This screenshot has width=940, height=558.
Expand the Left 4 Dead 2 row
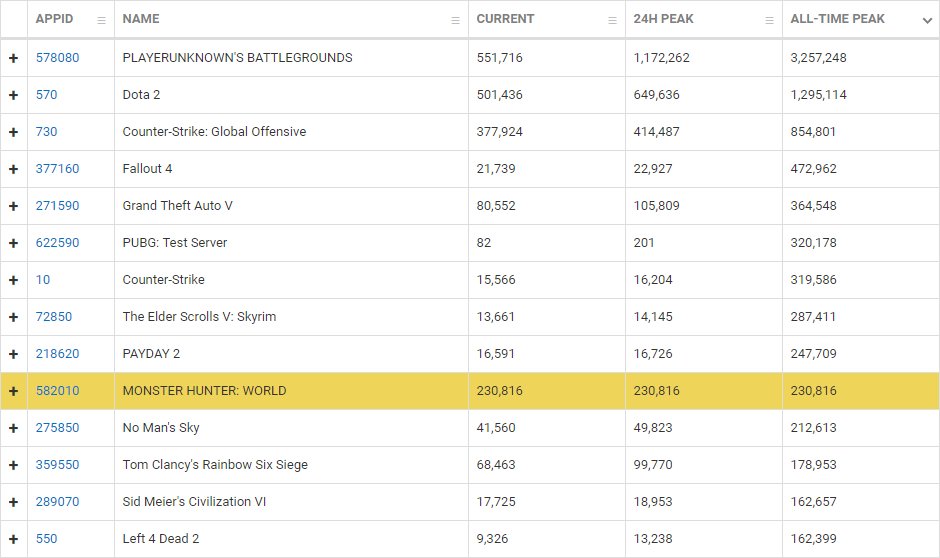13,539
